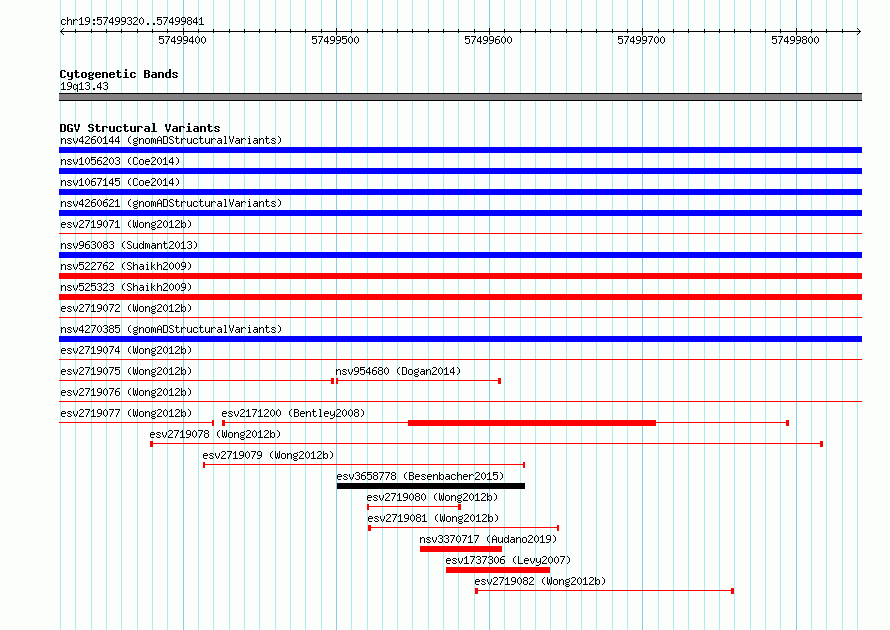The height and width of the screenshot is (630, 890).
Task: Open variant esv2719078 (Wong2012b)
Action: 215,434
